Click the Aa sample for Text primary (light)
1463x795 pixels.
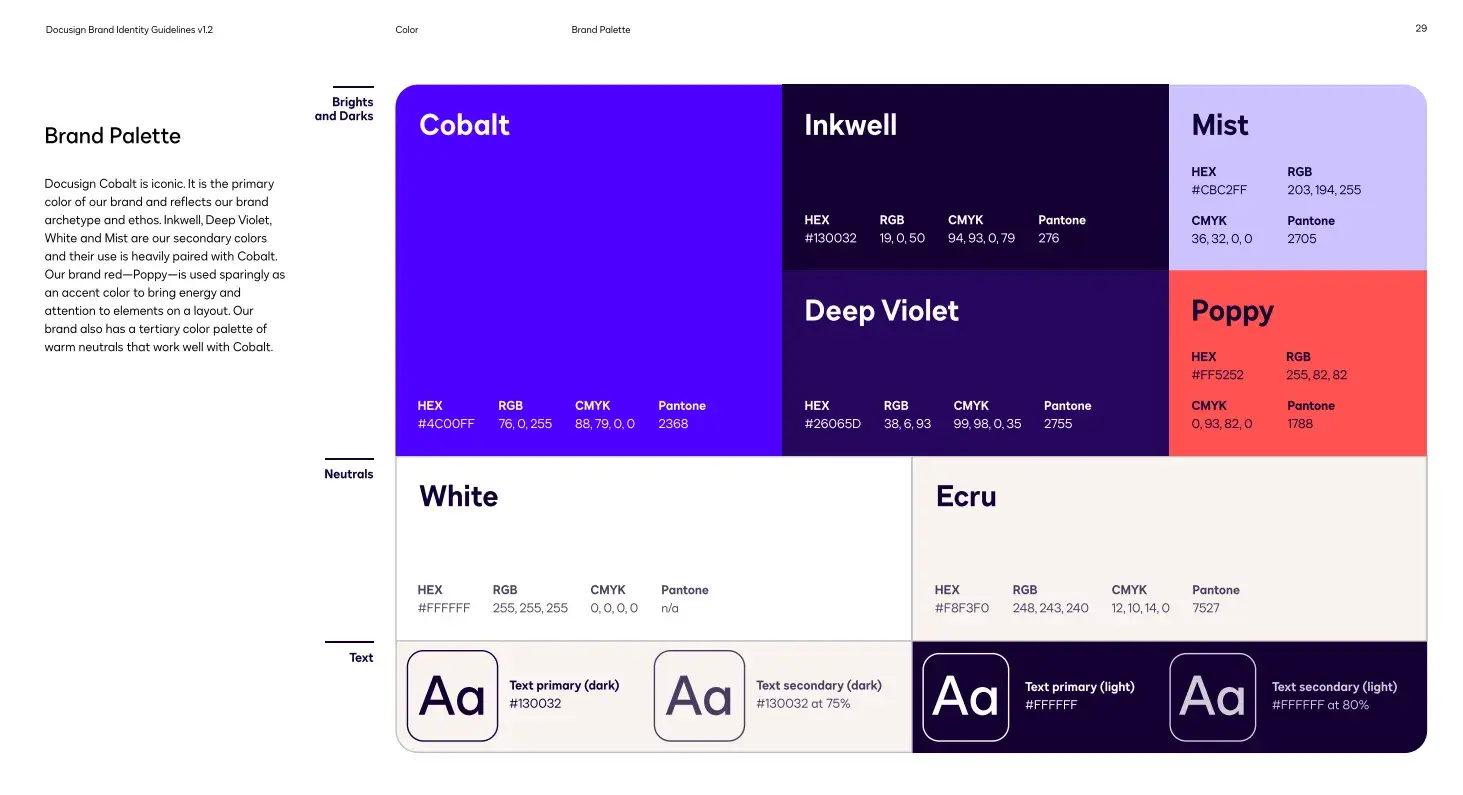[965, 697]
